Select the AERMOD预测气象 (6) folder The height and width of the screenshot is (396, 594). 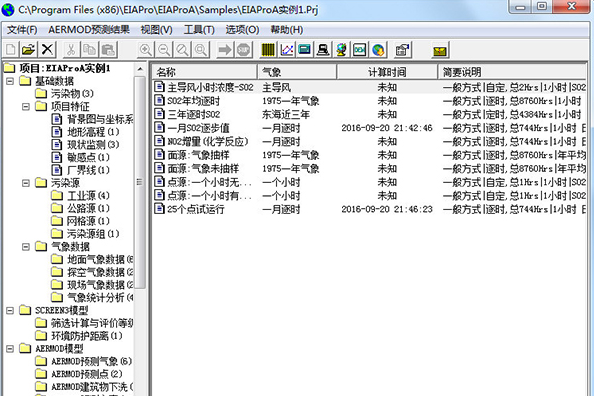tap(84, 361)
